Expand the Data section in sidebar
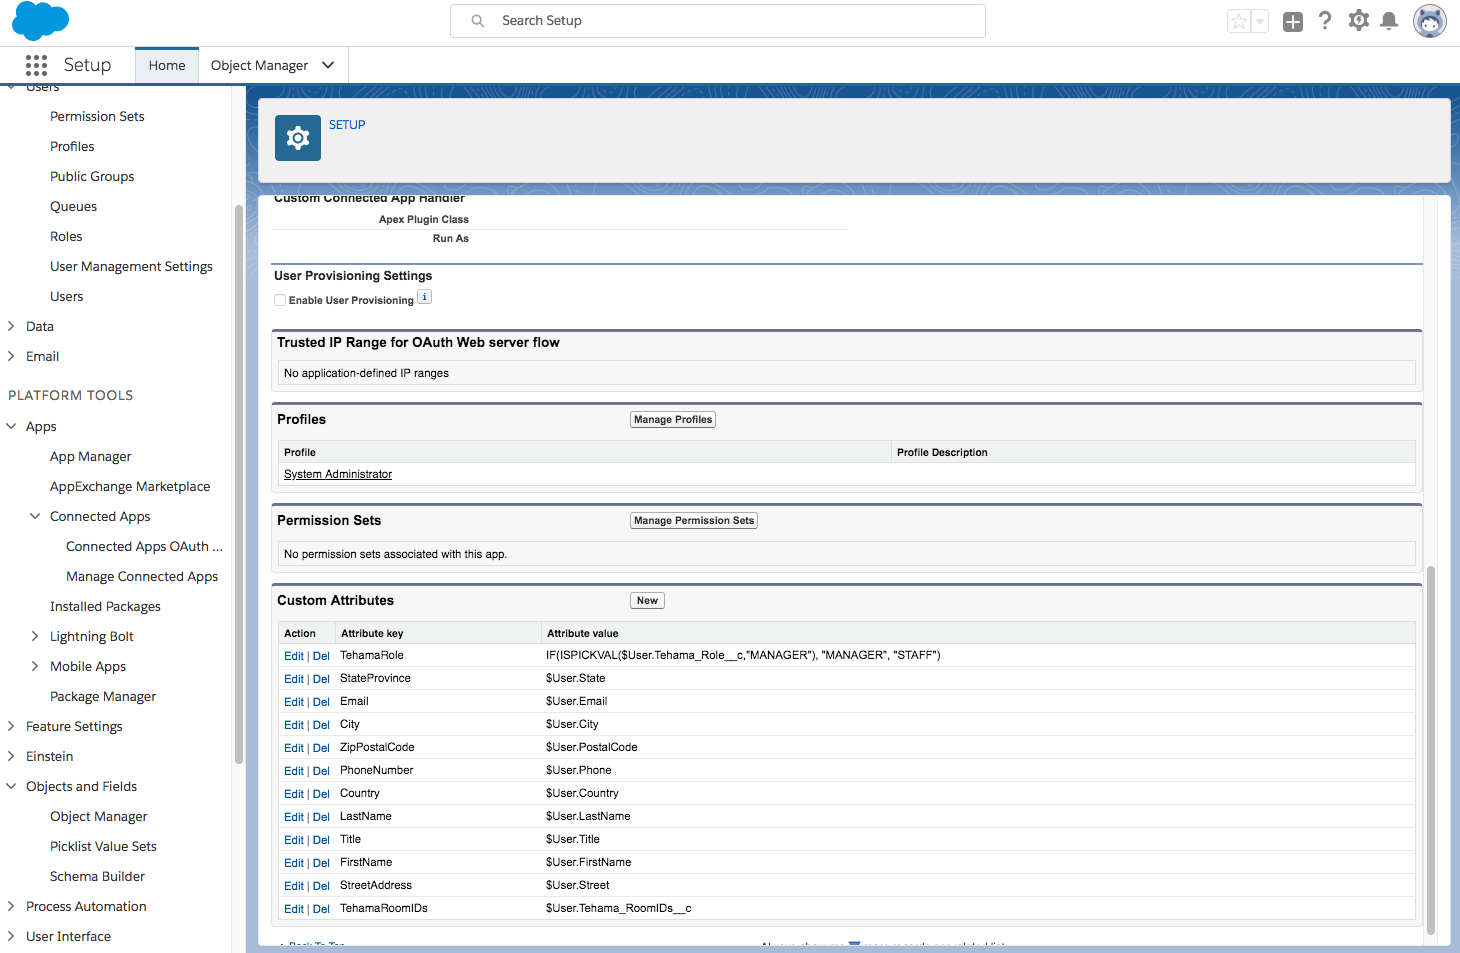Screen dimensions: 1460x953 11,326
